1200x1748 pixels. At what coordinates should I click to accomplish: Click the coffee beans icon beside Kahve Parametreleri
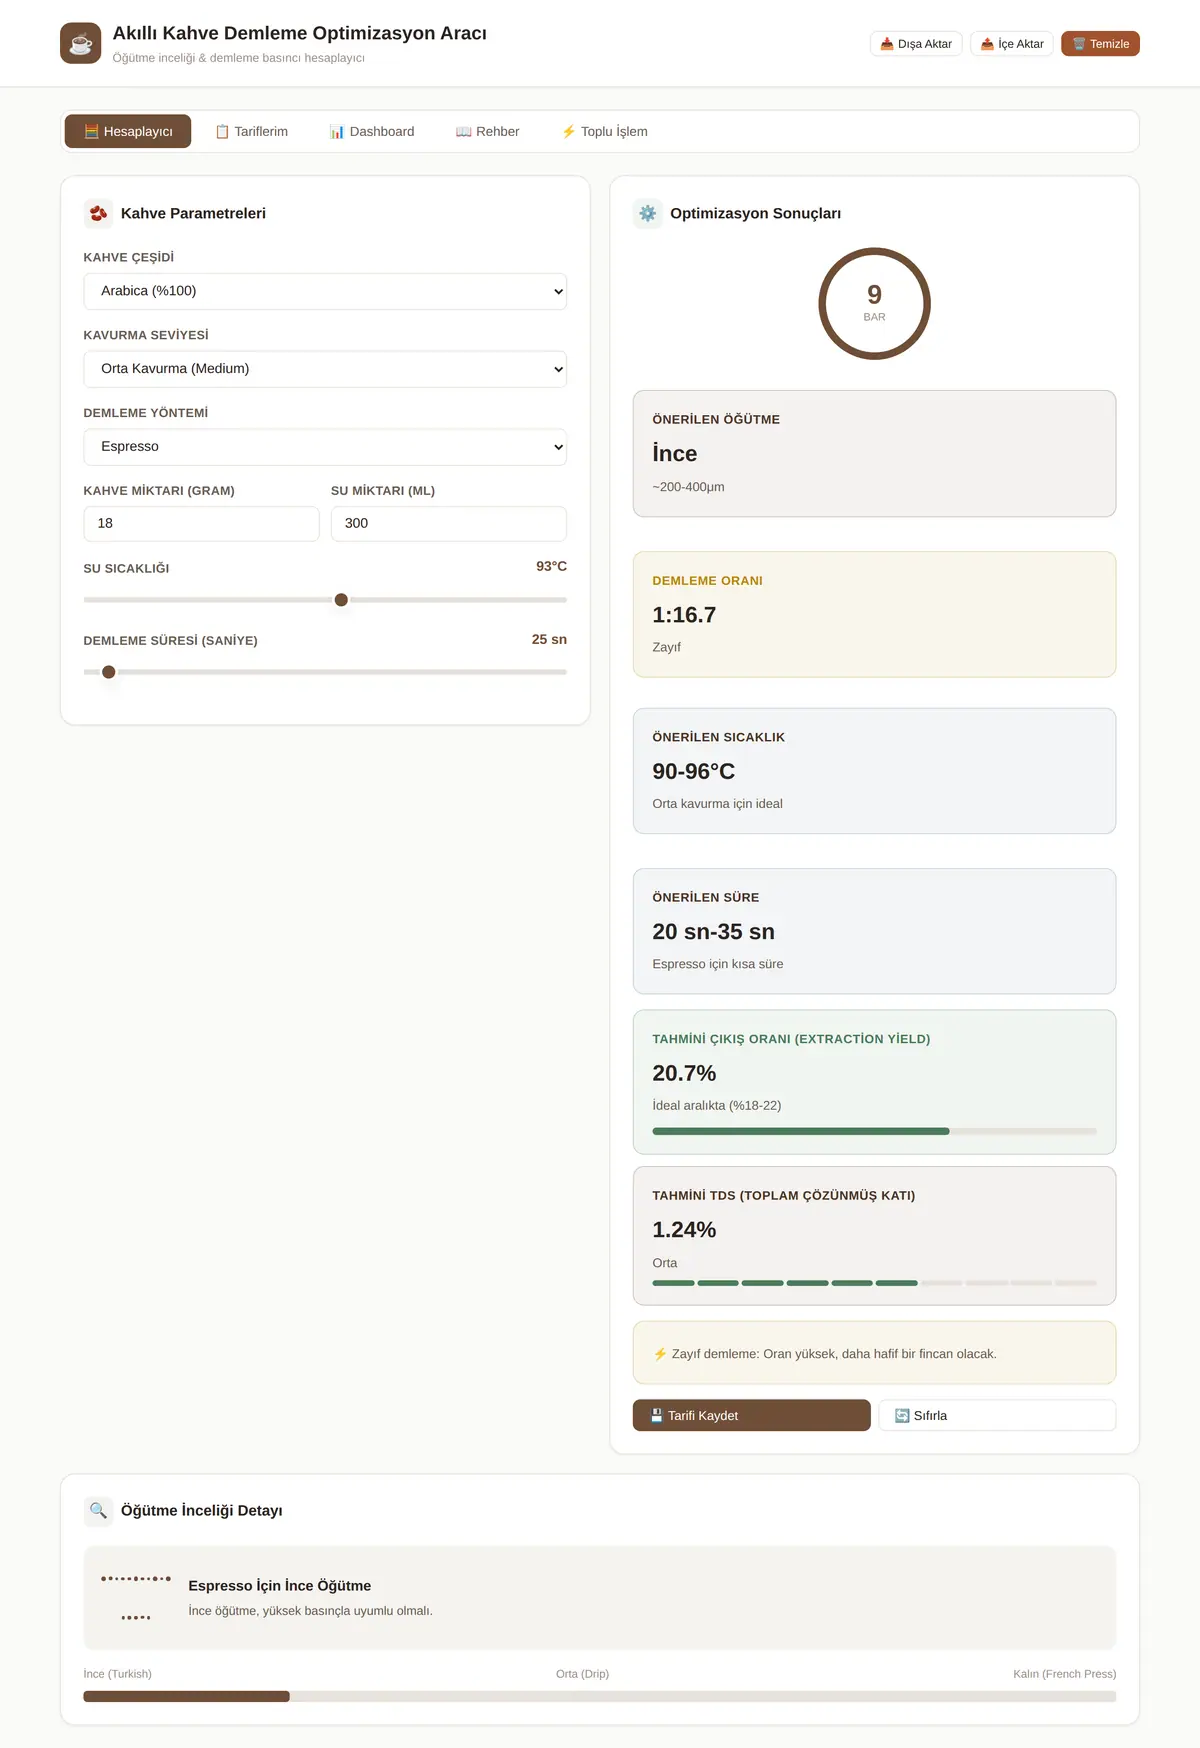tap(98, 213)
